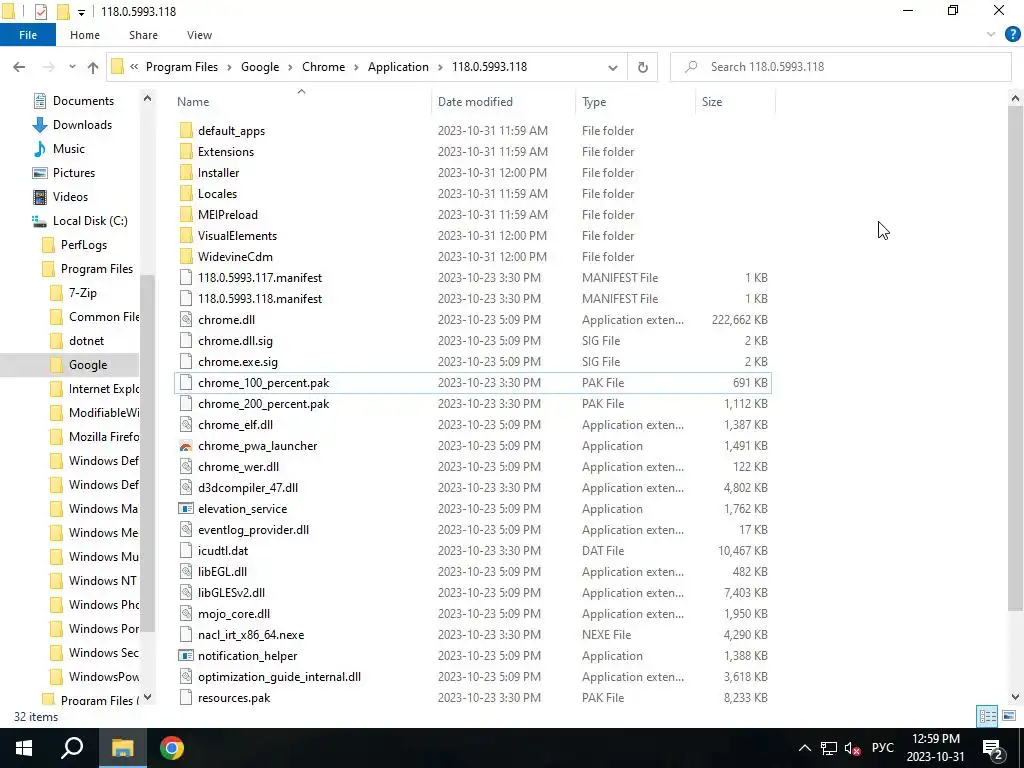Select the optimization_guide_internal.dll file
Screen dimensions: 1024x768
(x=279, y=677)
